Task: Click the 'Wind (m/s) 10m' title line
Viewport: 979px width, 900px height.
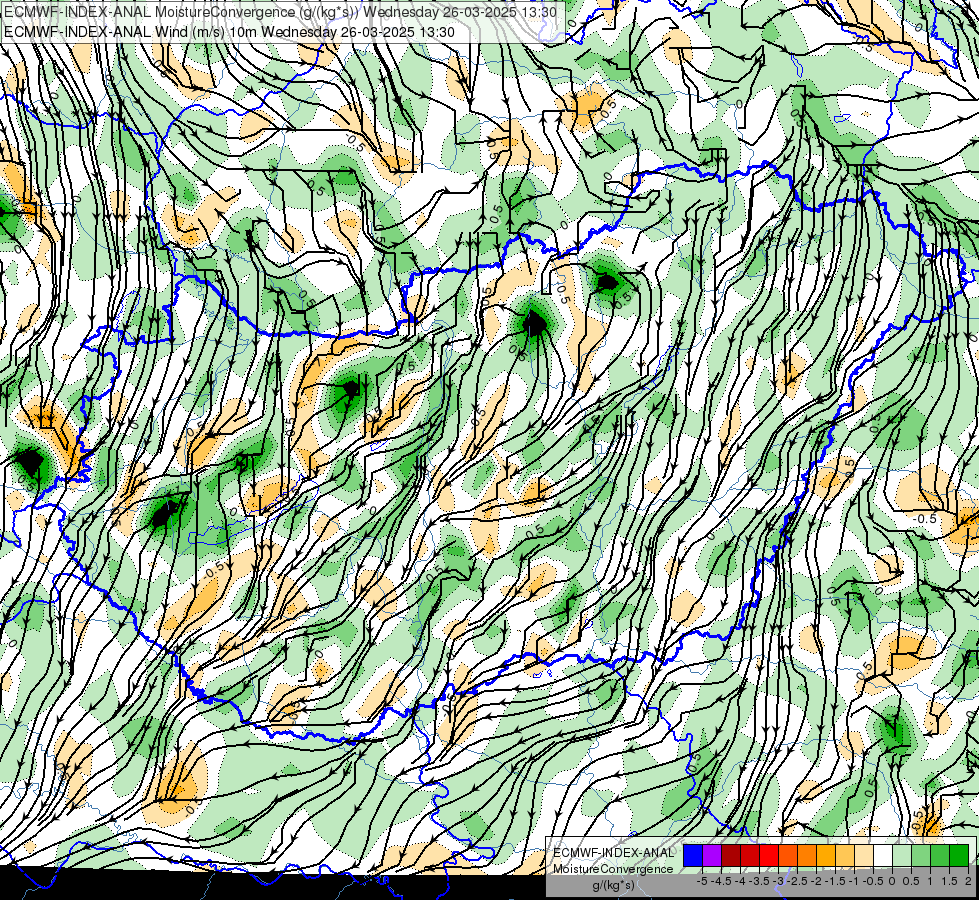Action: 229,32
